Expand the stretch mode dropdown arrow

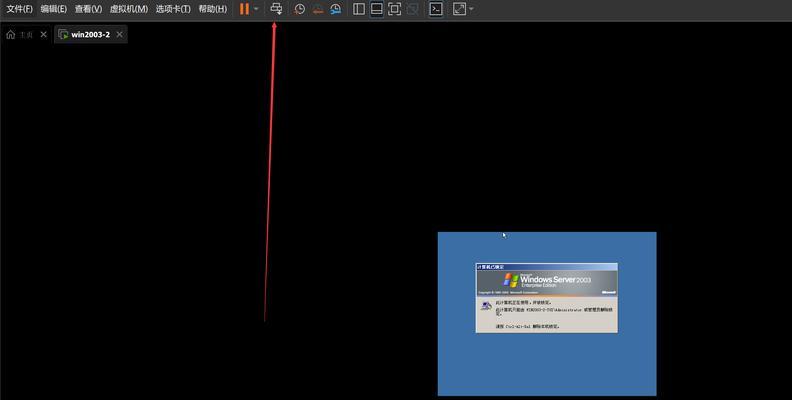tap(471, 9)
